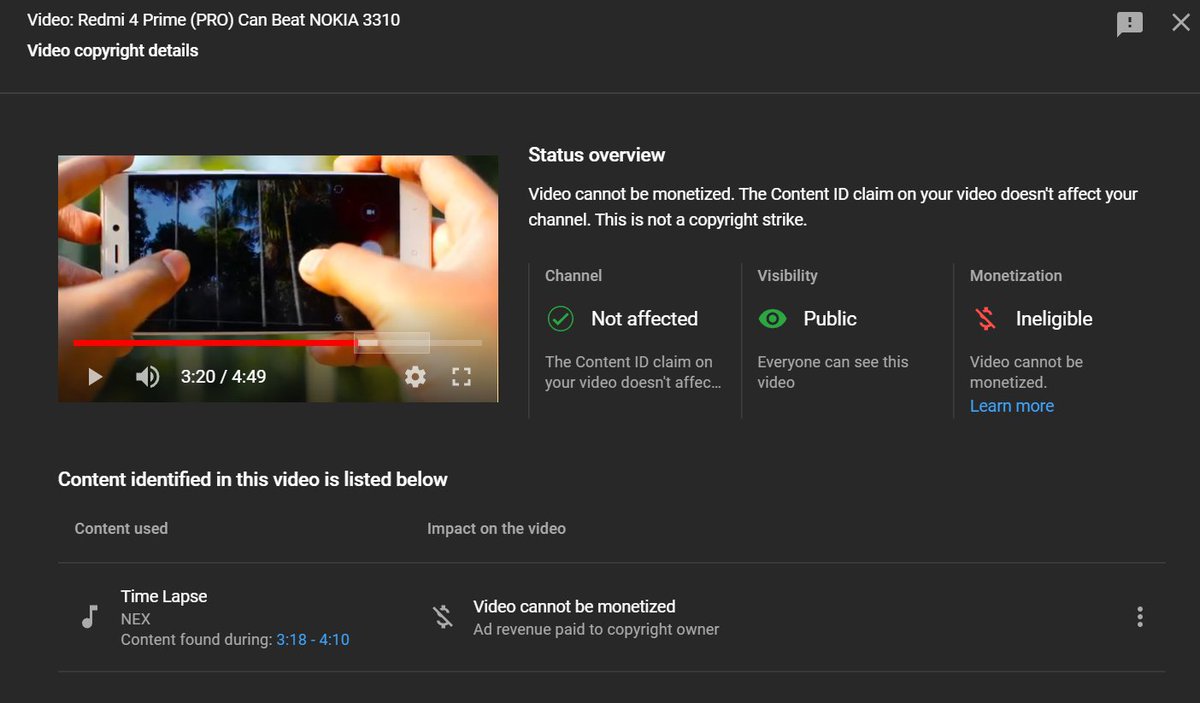
Task: Click the Content used column header
Action: pos(121,528)
